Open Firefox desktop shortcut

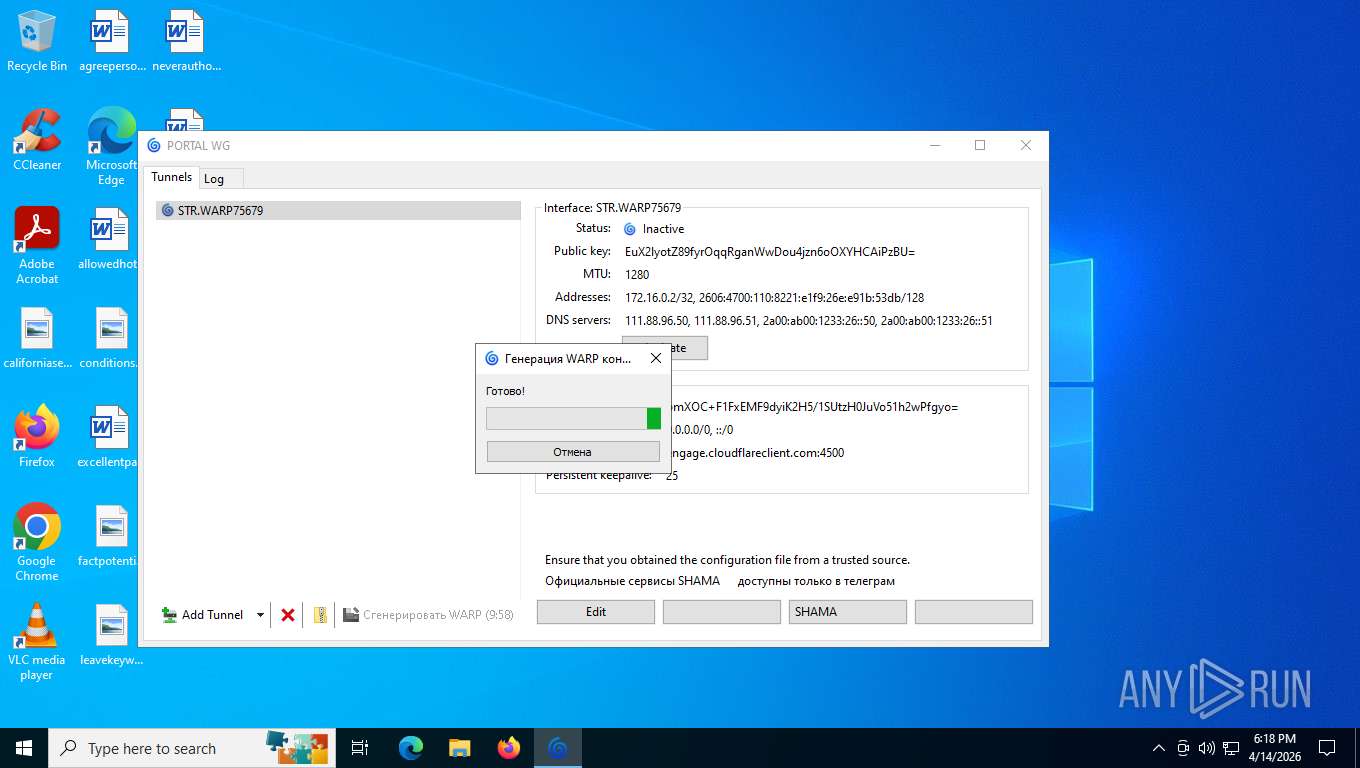37,437
